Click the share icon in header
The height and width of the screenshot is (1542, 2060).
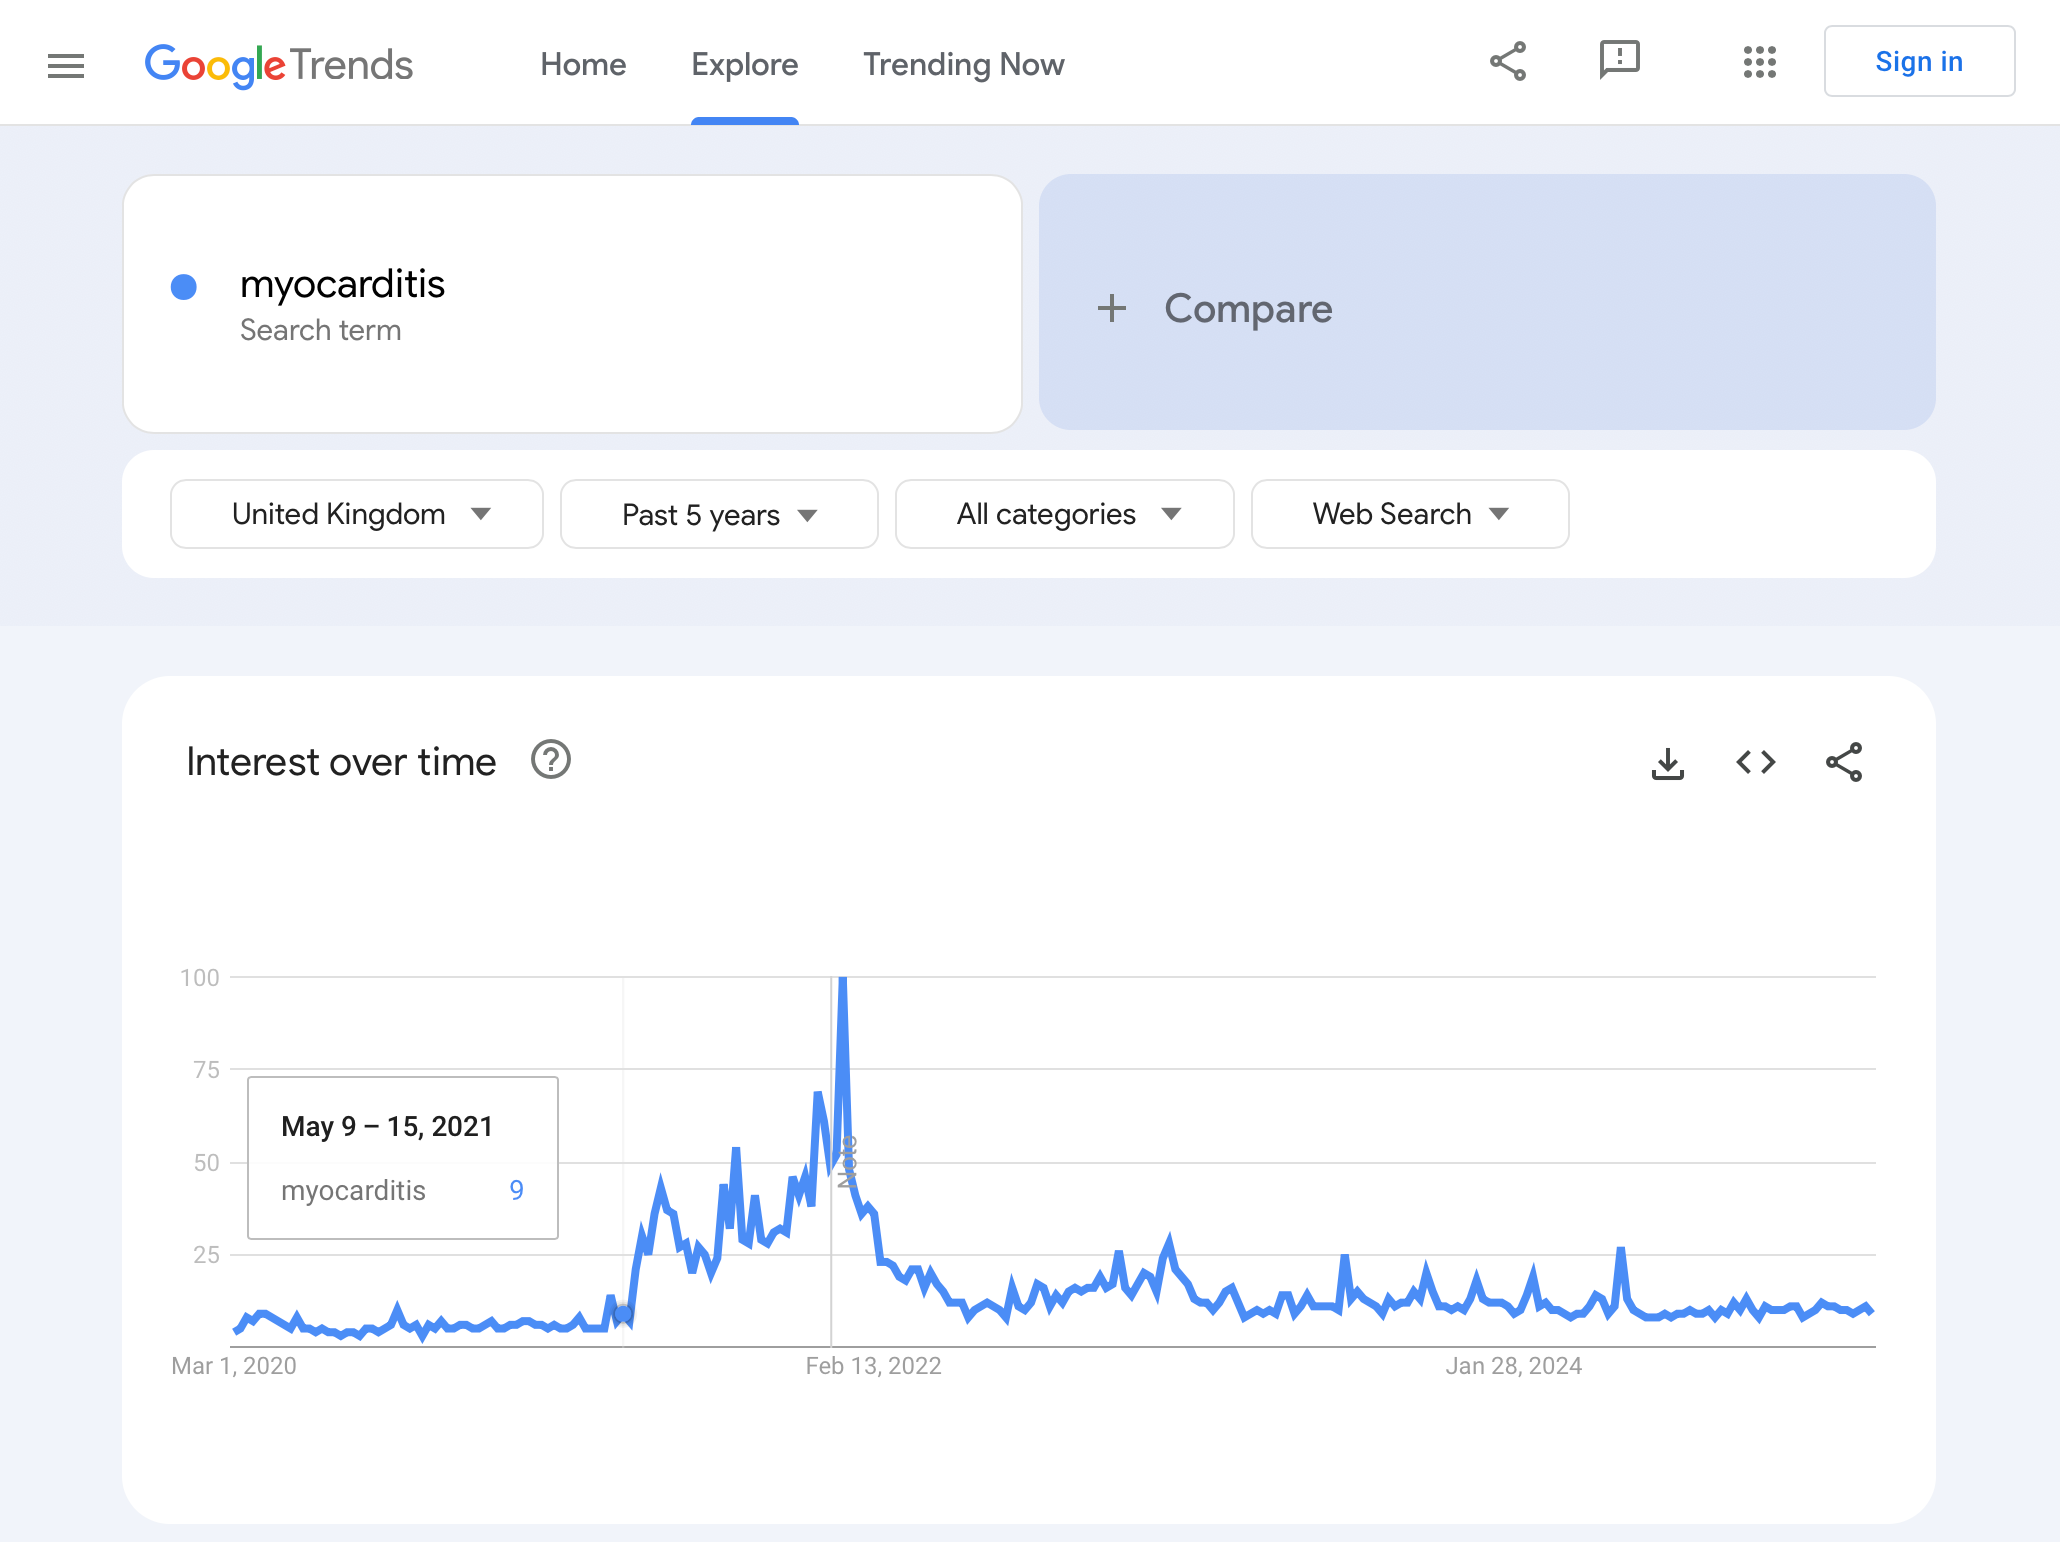(x=1508, y=61)
